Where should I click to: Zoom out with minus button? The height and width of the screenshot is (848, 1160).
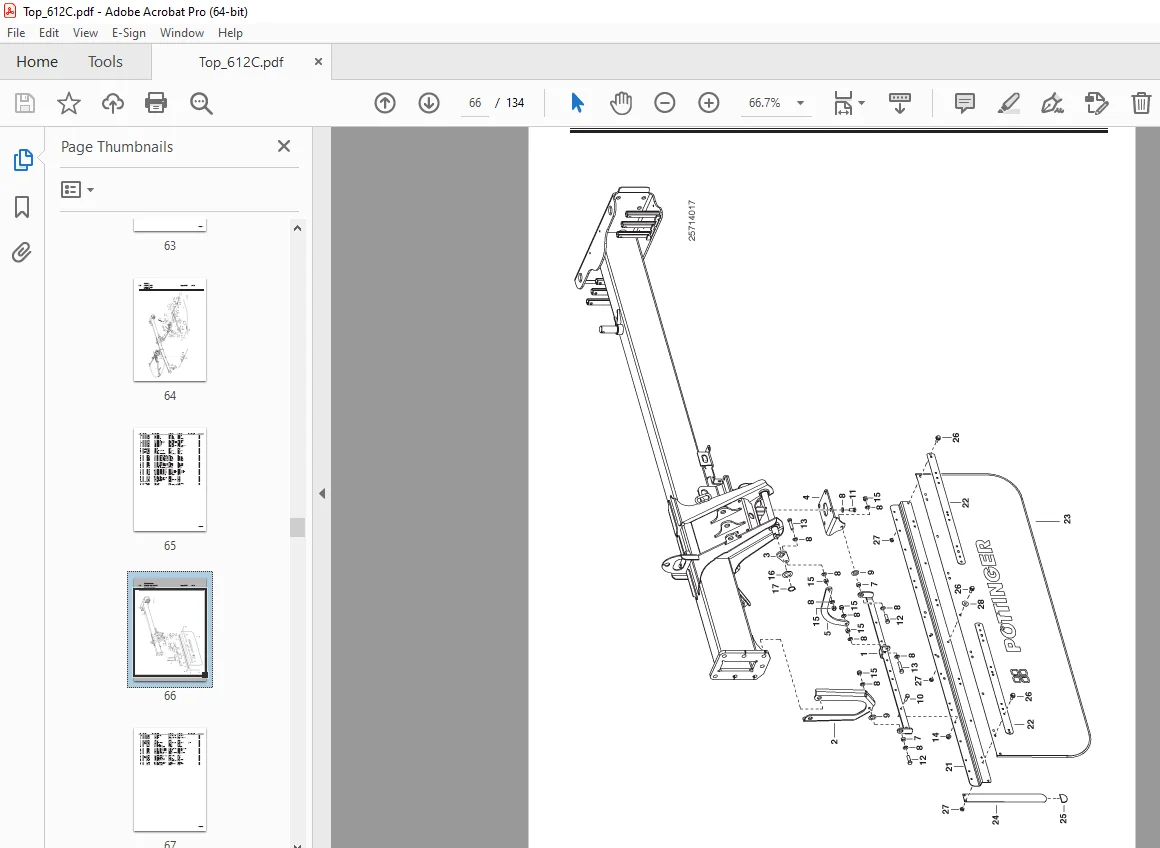(664, 103)
